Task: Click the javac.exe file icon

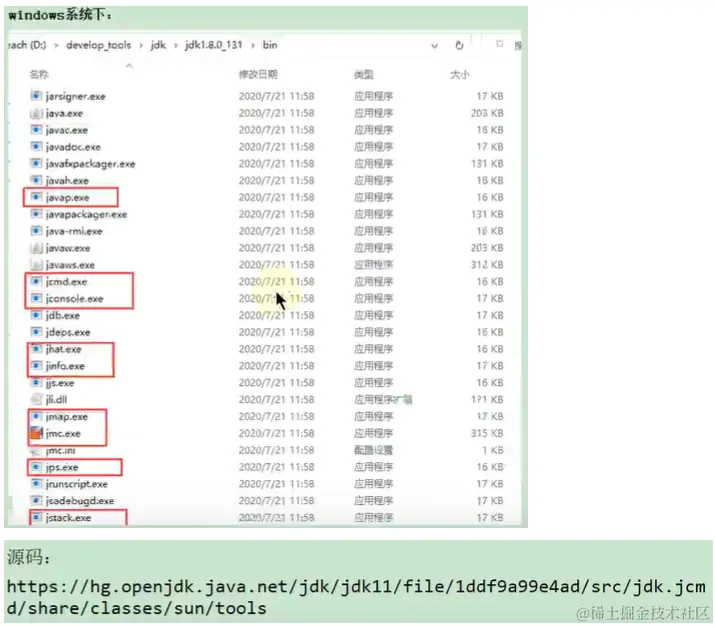Action: 36,130
